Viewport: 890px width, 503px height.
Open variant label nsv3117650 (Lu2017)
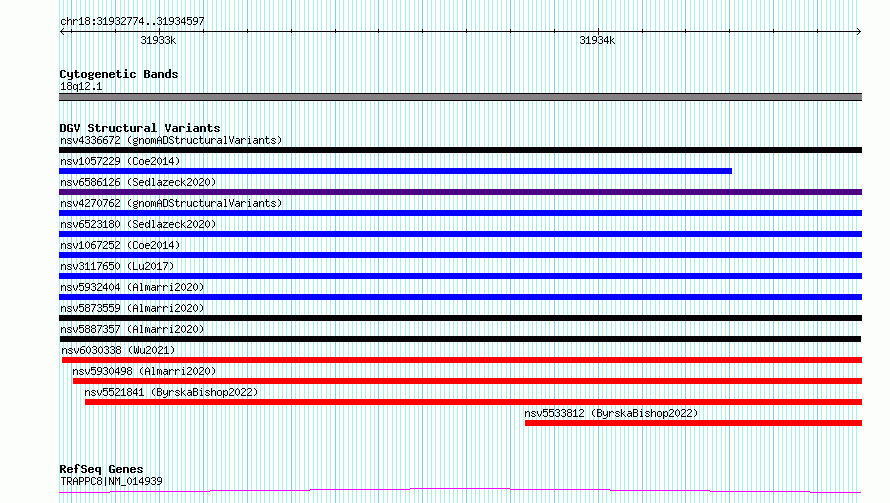[117, 266]
